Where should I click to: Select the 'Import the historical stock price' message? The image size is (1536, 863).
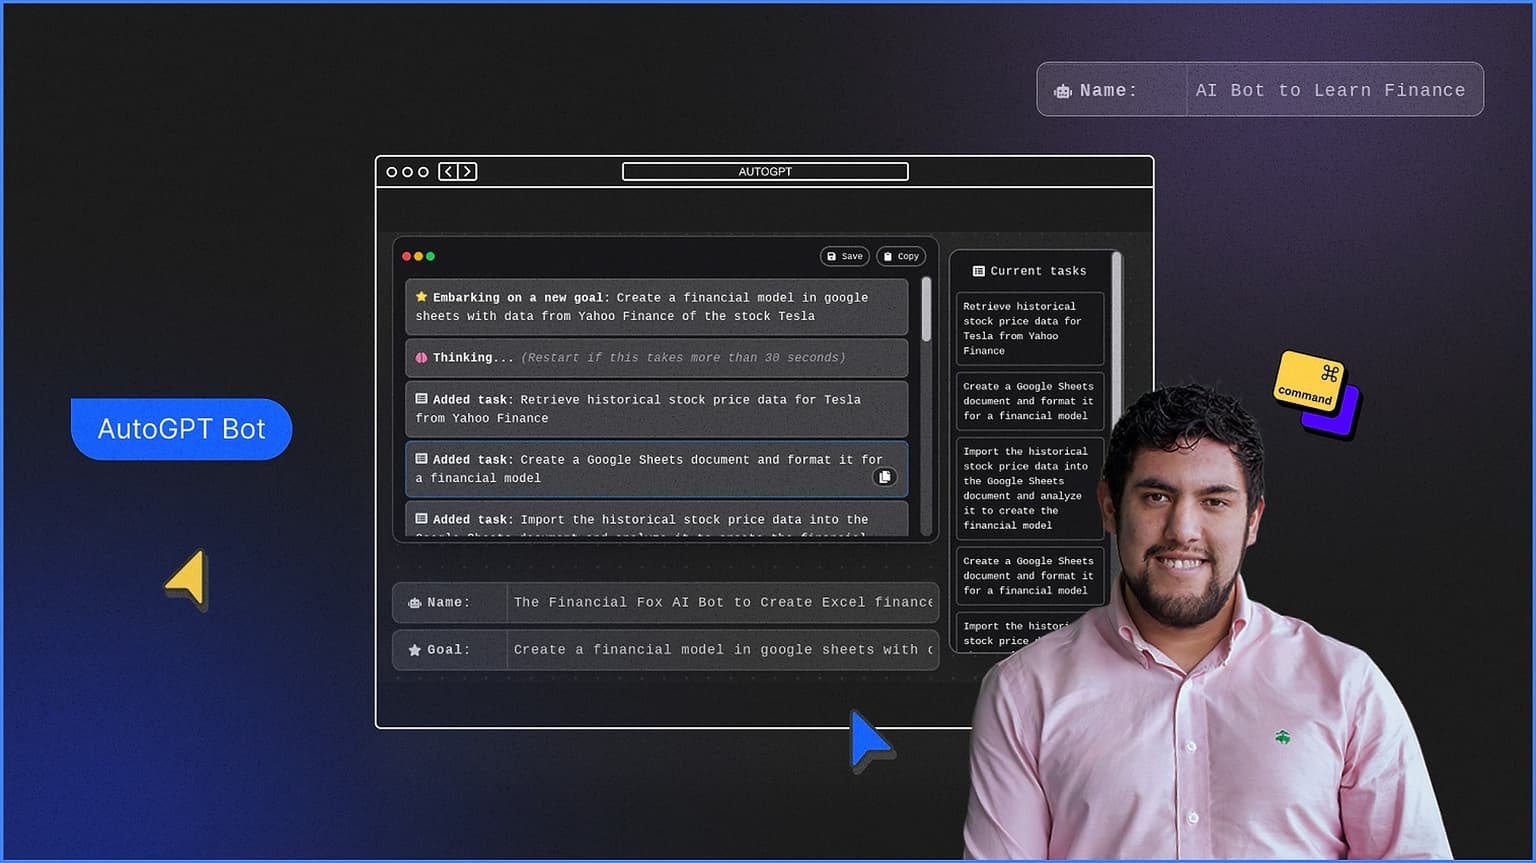pos(657,519)
